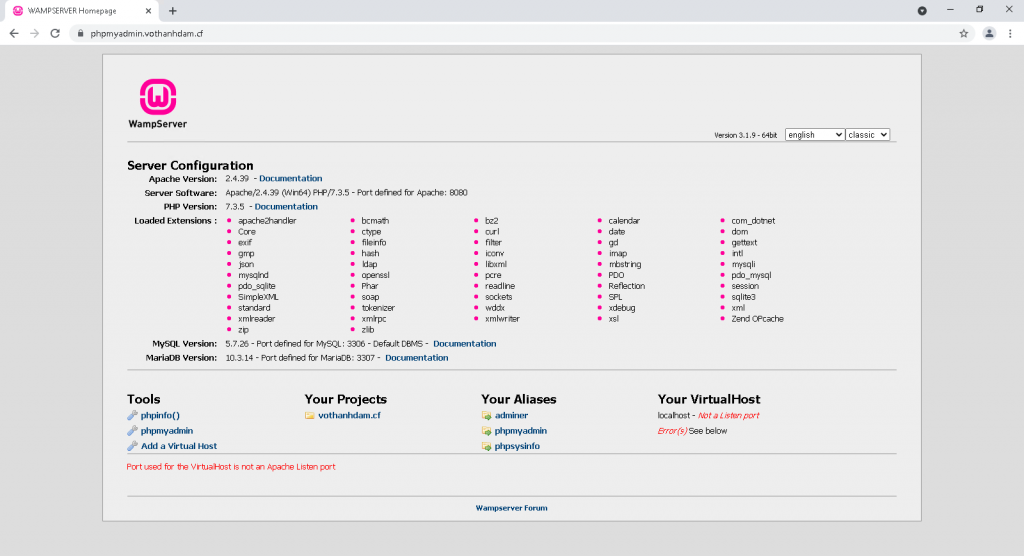Click the folder icon beside phpsysinfo alias
1024x556 pixels.
[x=486, y=446]
